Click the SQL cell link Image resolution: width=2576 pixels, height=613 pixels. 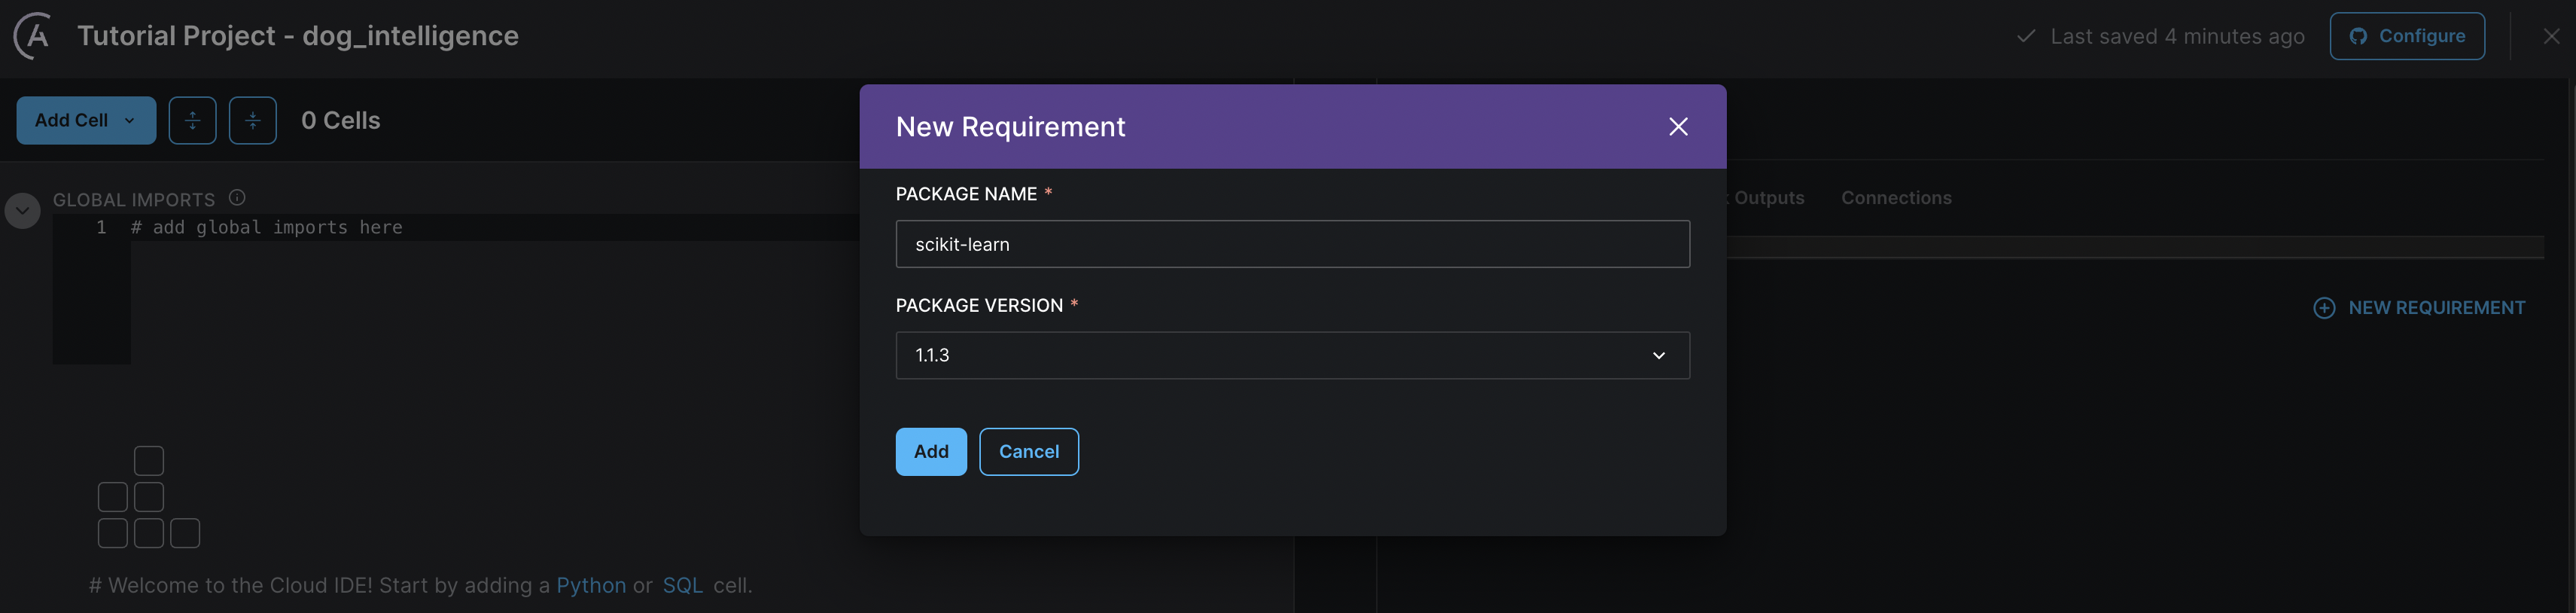coord(683,586)
